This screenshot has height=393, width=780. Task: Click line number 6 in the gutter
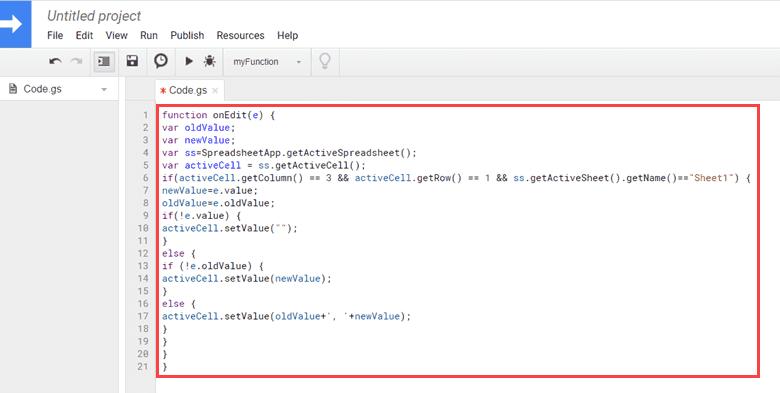(x=145, y=178)
